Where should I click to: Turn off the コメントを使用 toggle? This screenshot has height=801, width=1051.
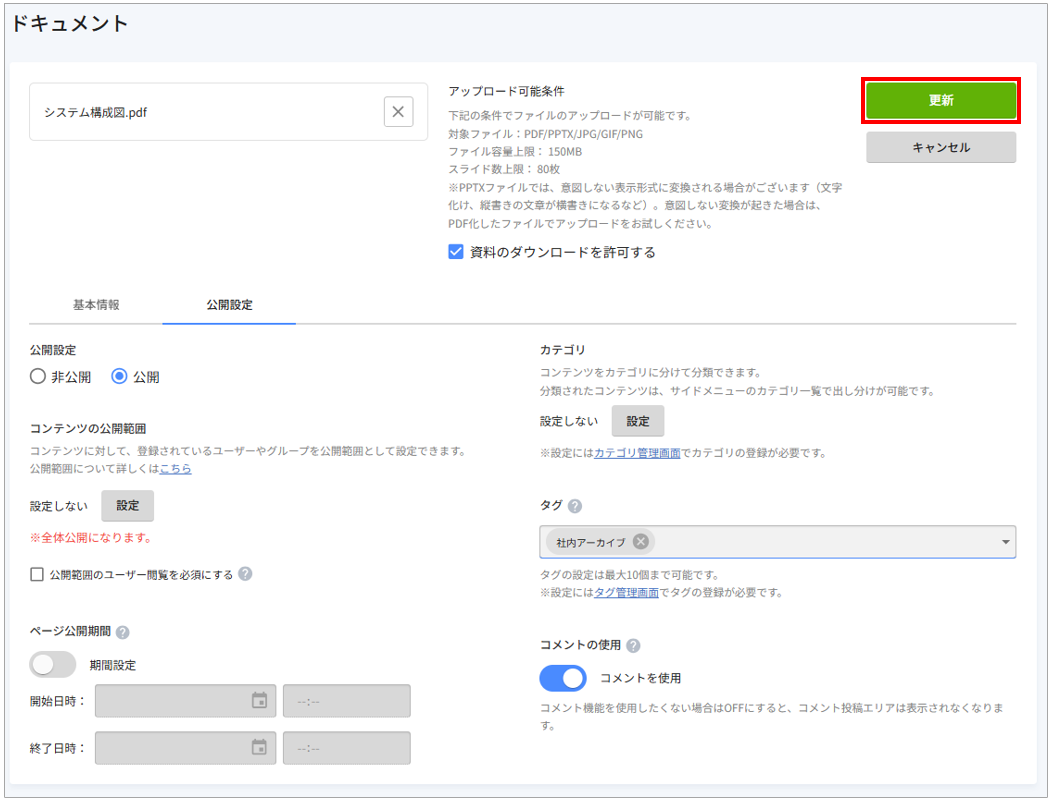click(563, 678)
